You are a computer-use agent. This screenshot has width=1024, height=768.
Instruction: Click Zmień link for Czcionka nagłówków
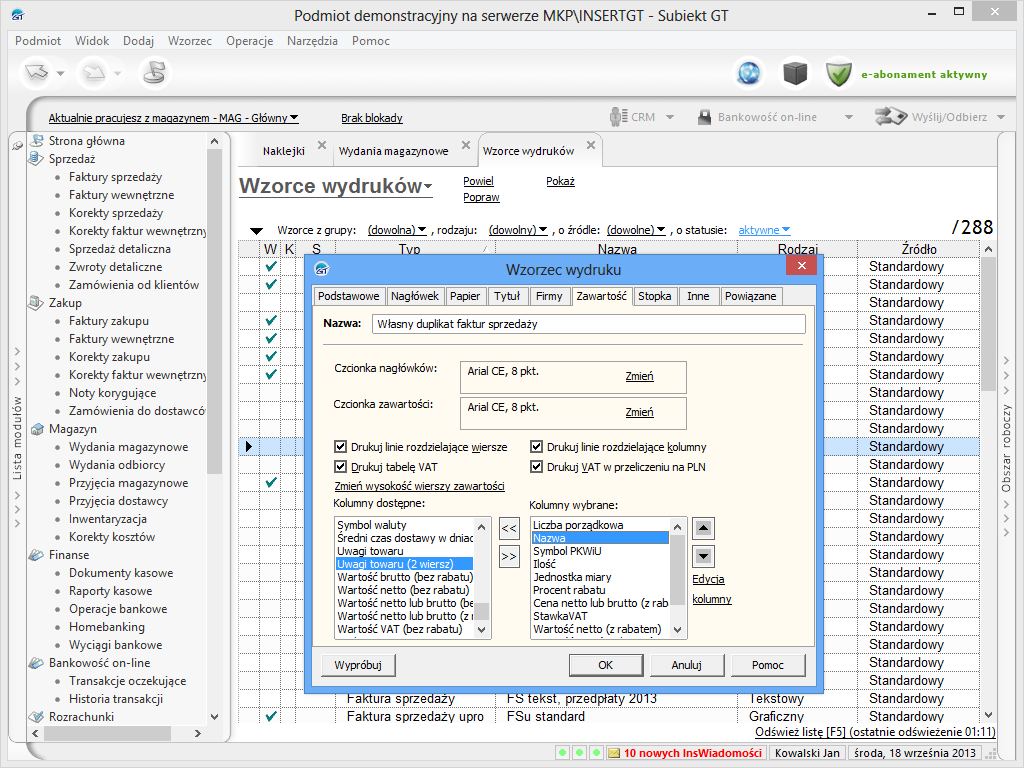click(639, 376)
